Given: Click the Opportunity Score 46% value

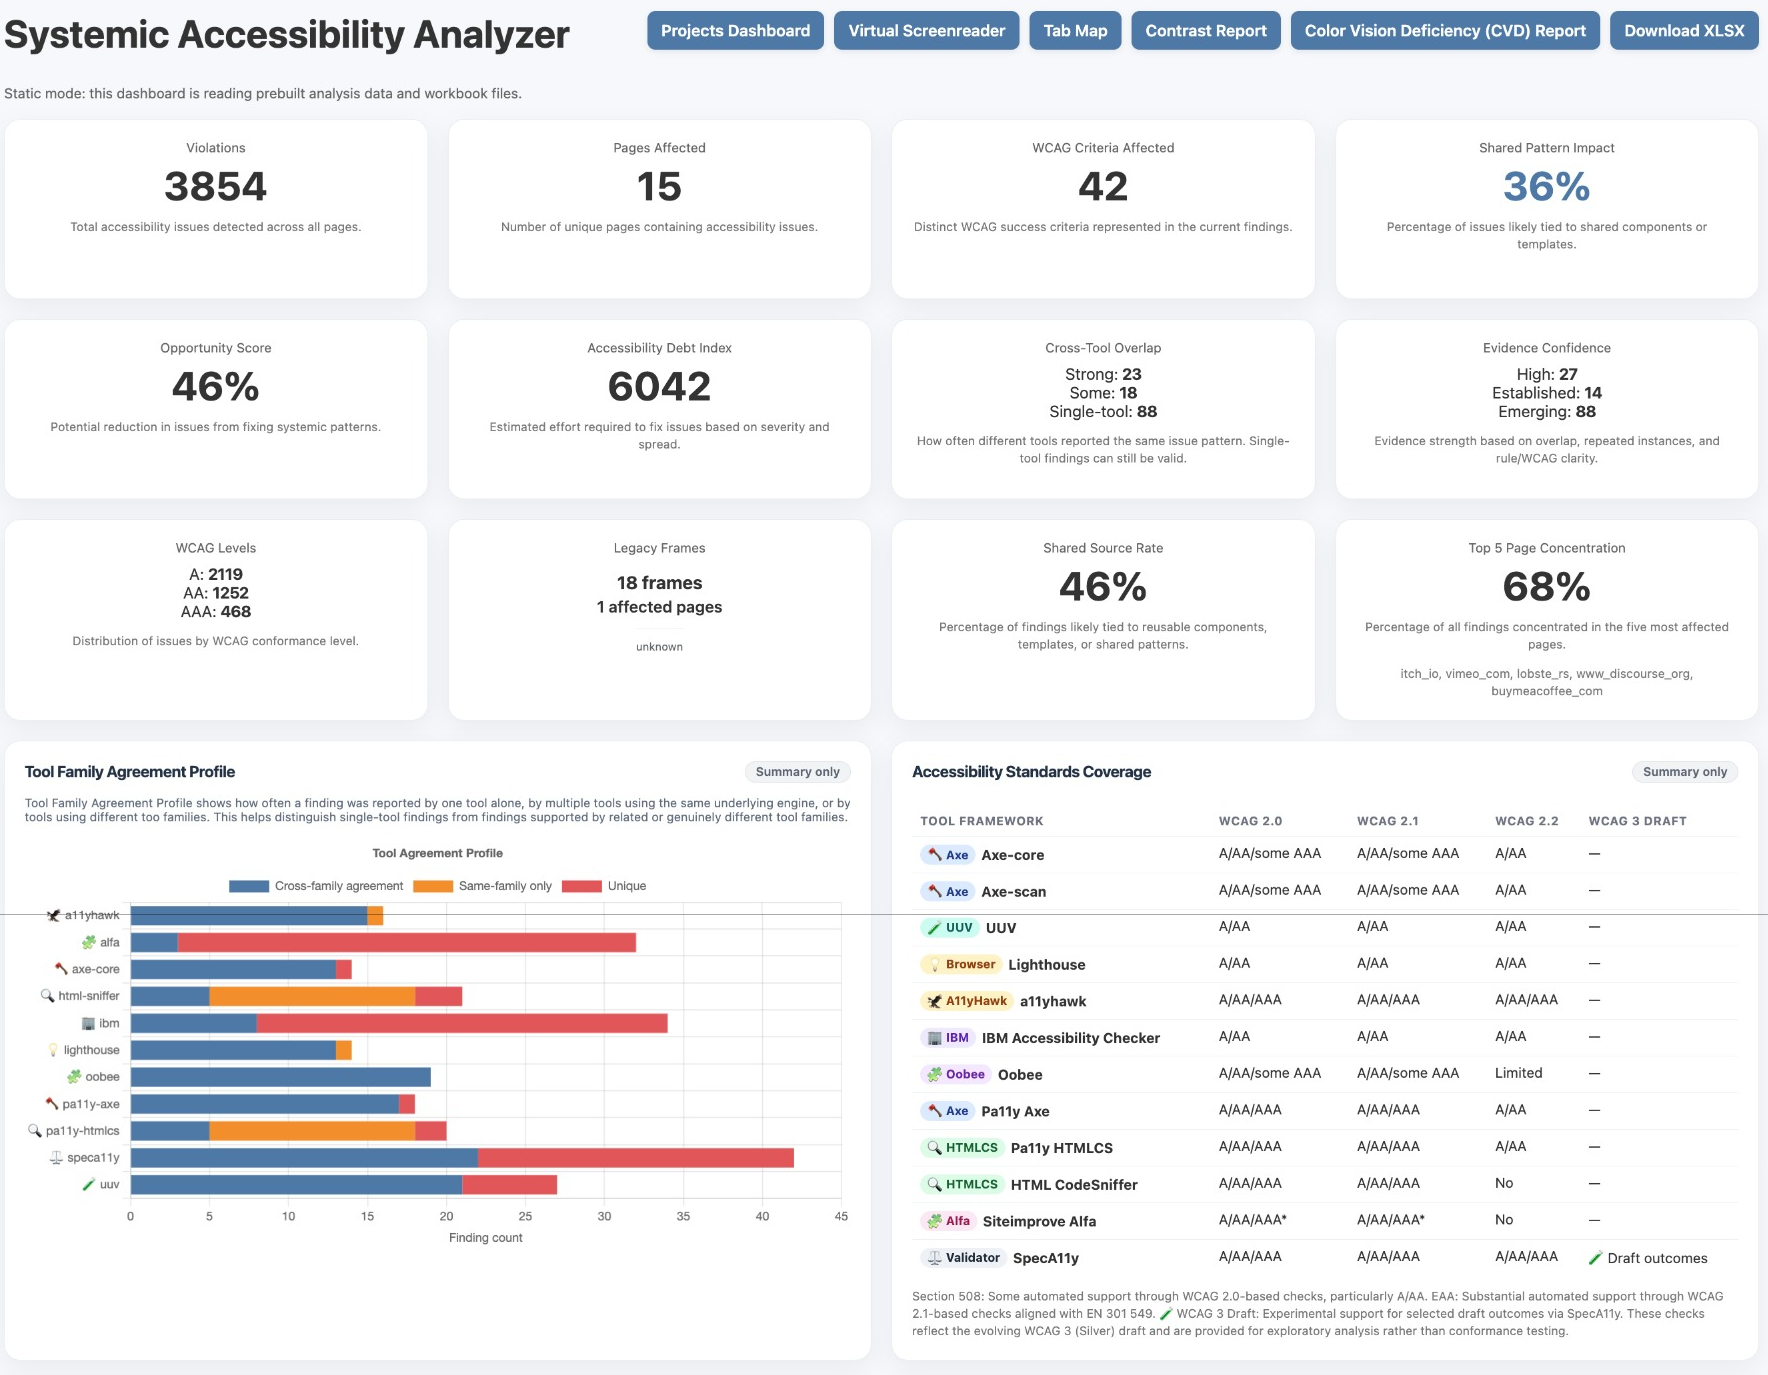Looking at the screenshot, I should [216, 387].
